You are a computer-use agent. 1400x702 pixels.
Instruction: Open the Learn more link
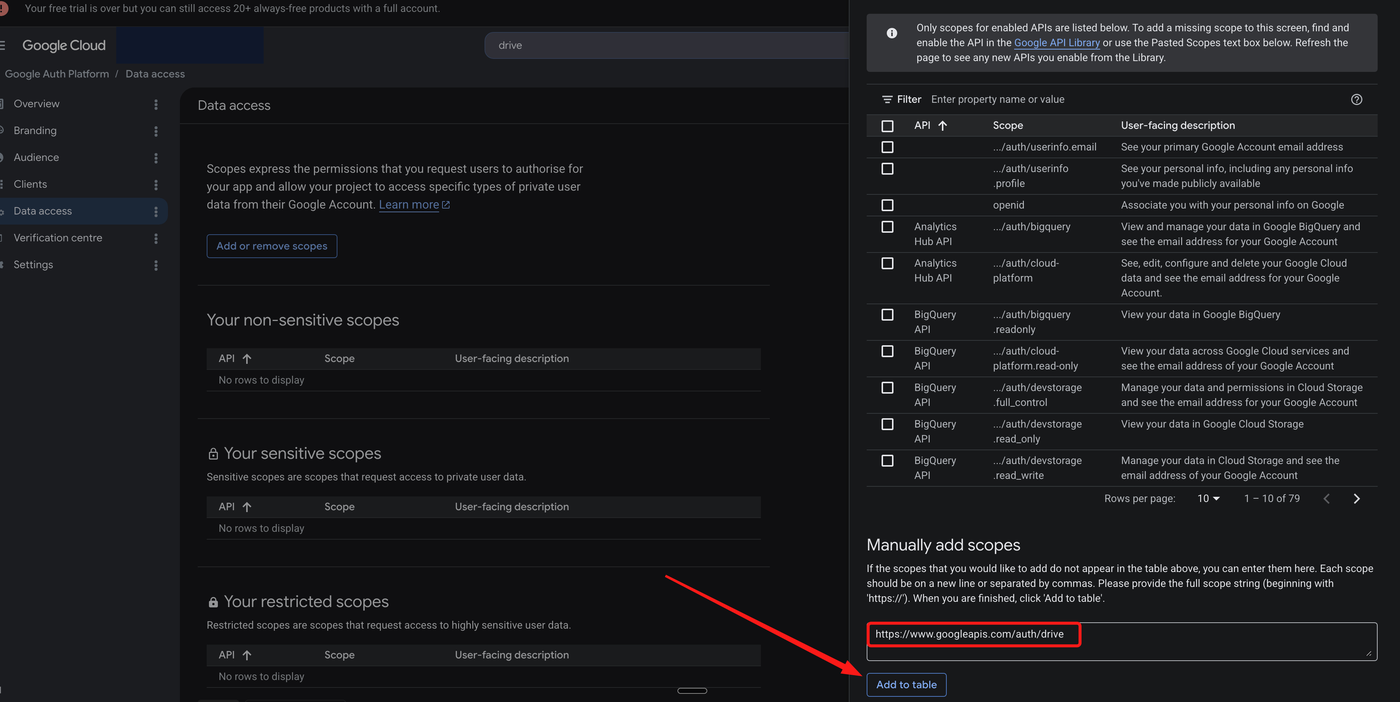click(414, 205)
